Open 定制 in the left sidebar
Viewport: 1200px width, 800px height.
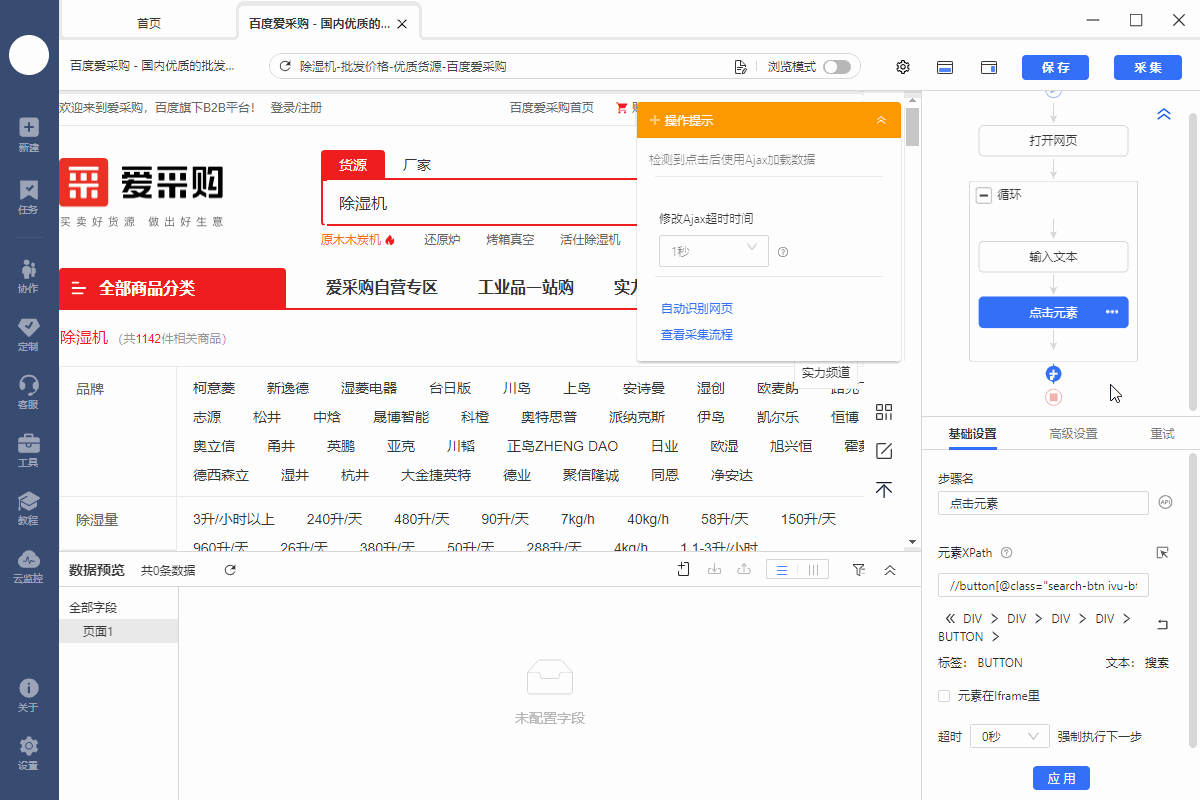coord(28,334)
